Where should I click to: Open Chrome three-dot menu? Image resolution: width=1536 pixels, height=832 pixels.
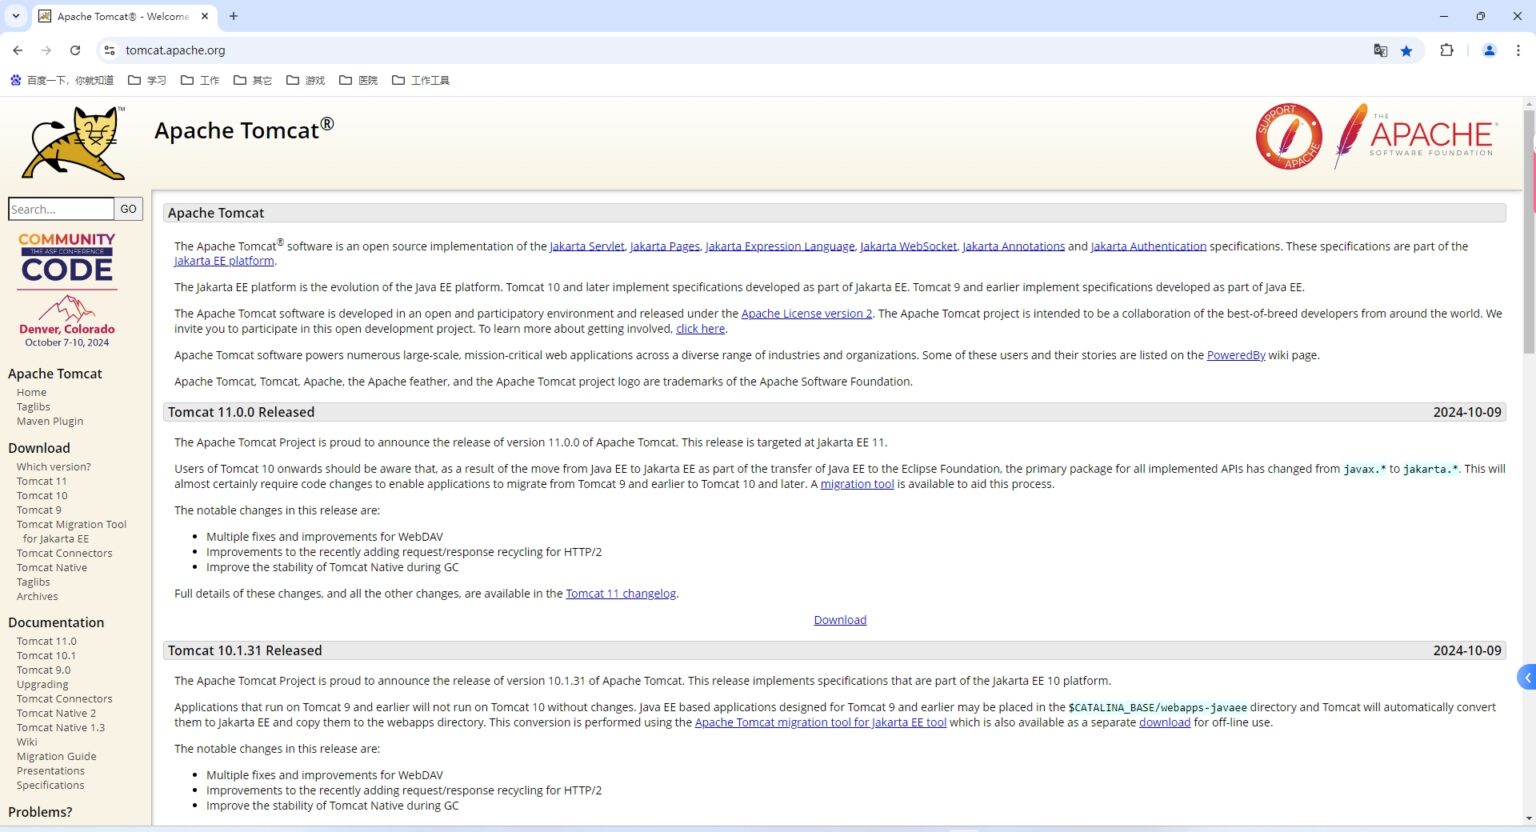tap(1518, 51)
